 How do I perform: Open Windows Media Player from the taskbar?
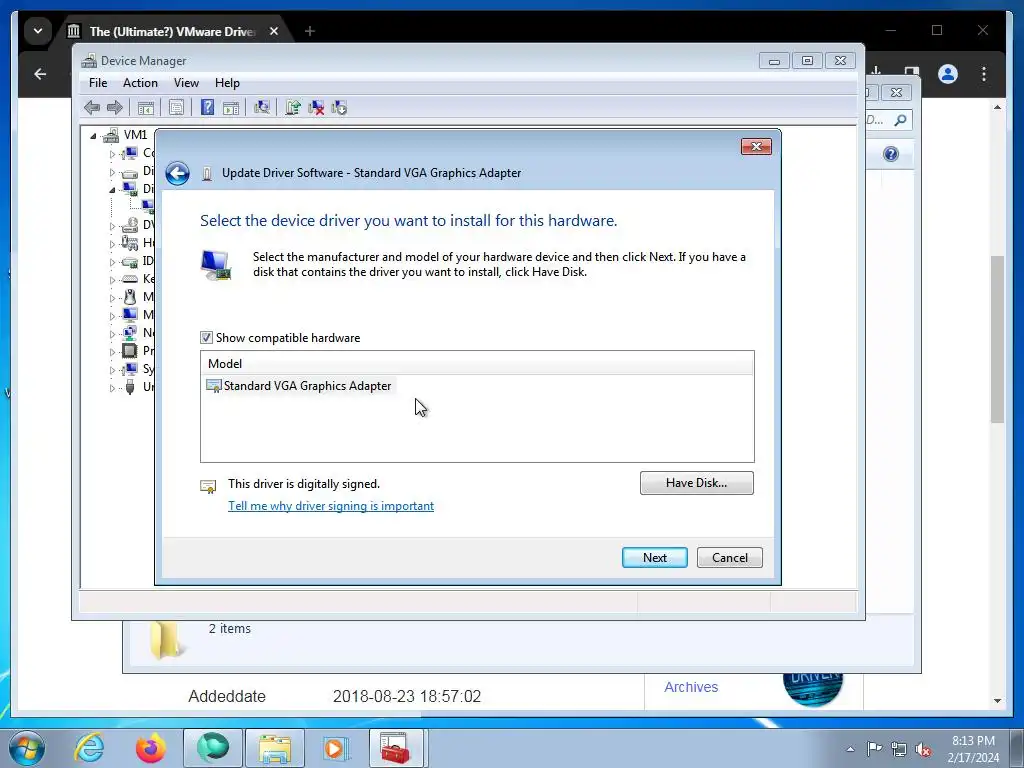coord(336,748)
